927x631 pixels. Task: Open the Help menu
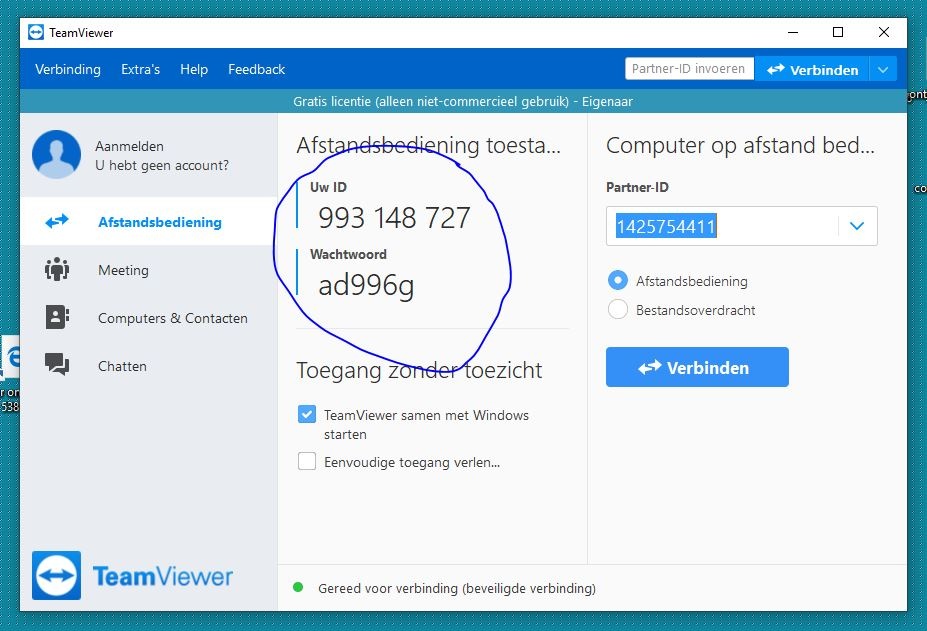coord(194,69)
